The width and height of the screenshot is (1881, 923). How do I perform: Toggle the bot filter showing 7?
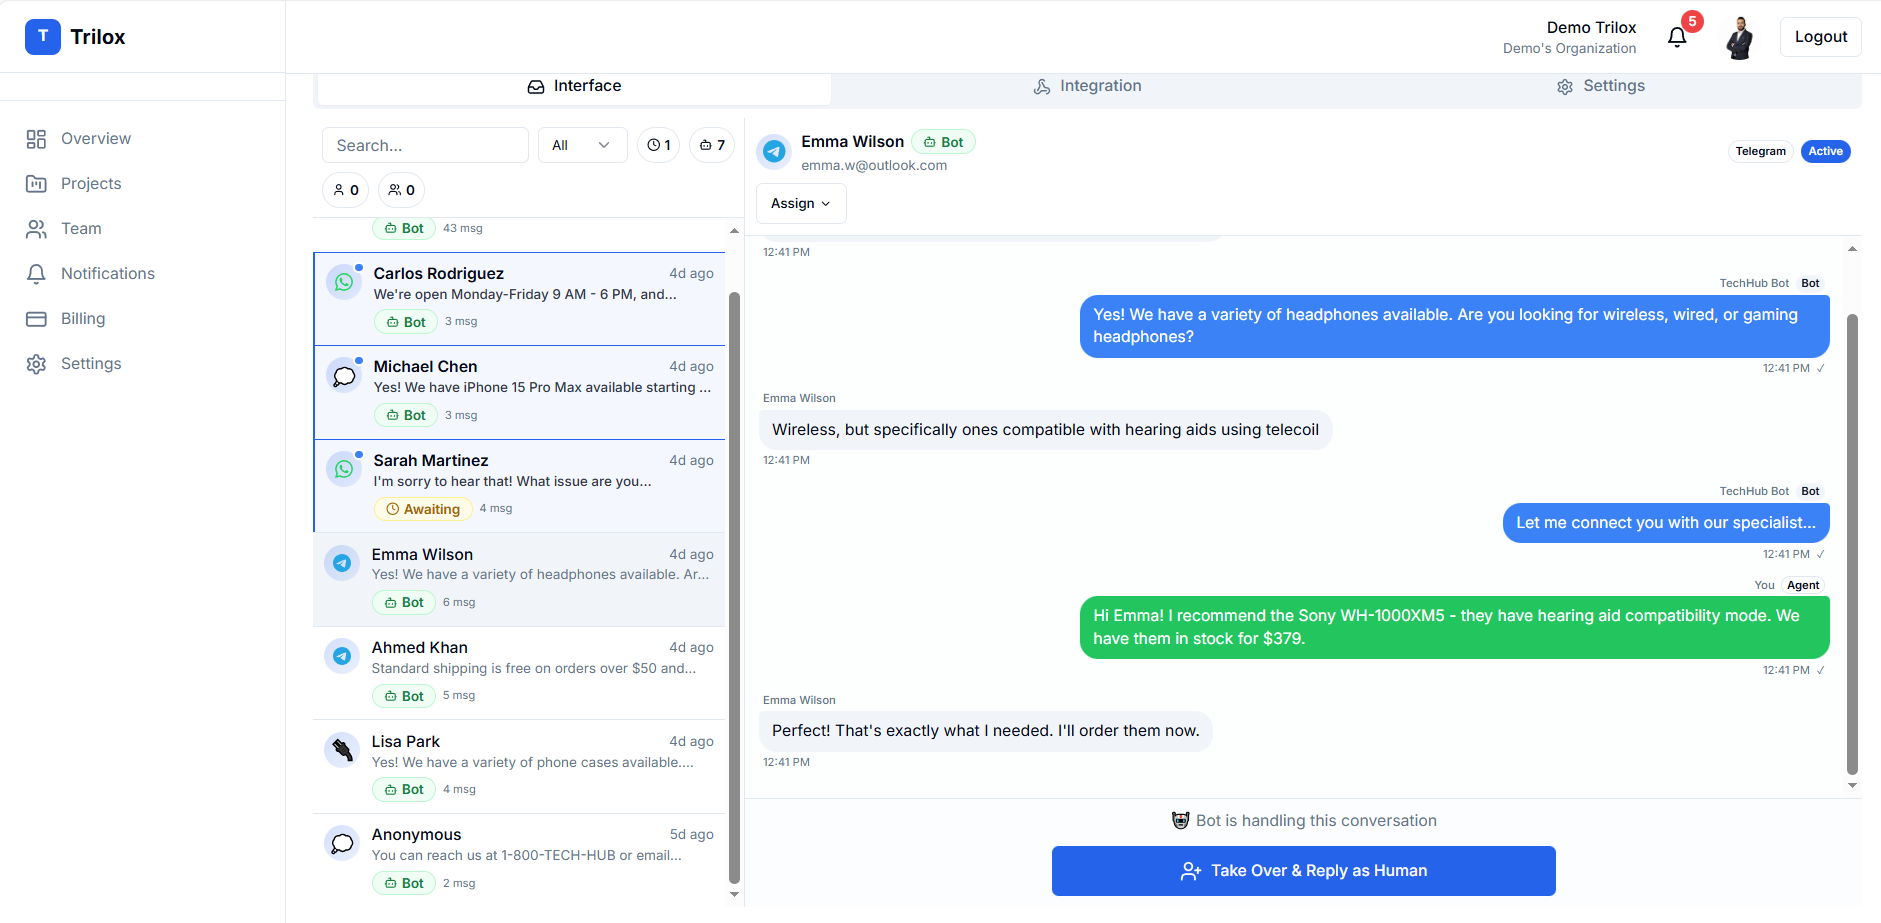pyautogui.click(x=712, y=145)
